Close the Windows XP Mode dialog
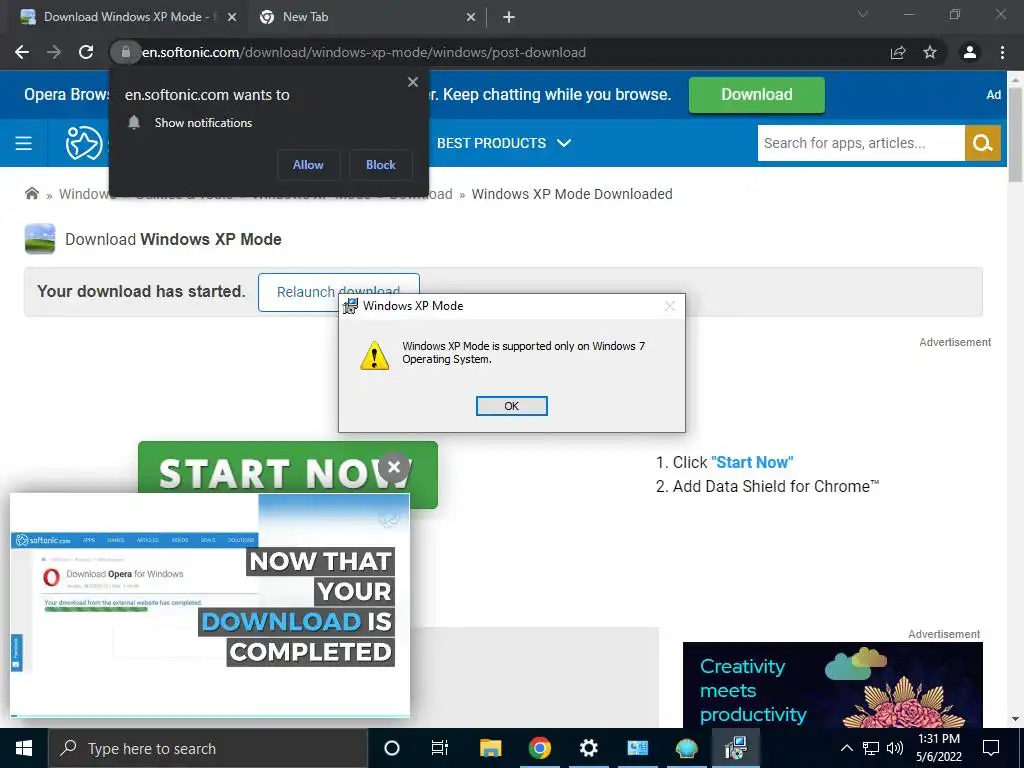This screenshot has height=768, width=1024. tap(669, 306)
